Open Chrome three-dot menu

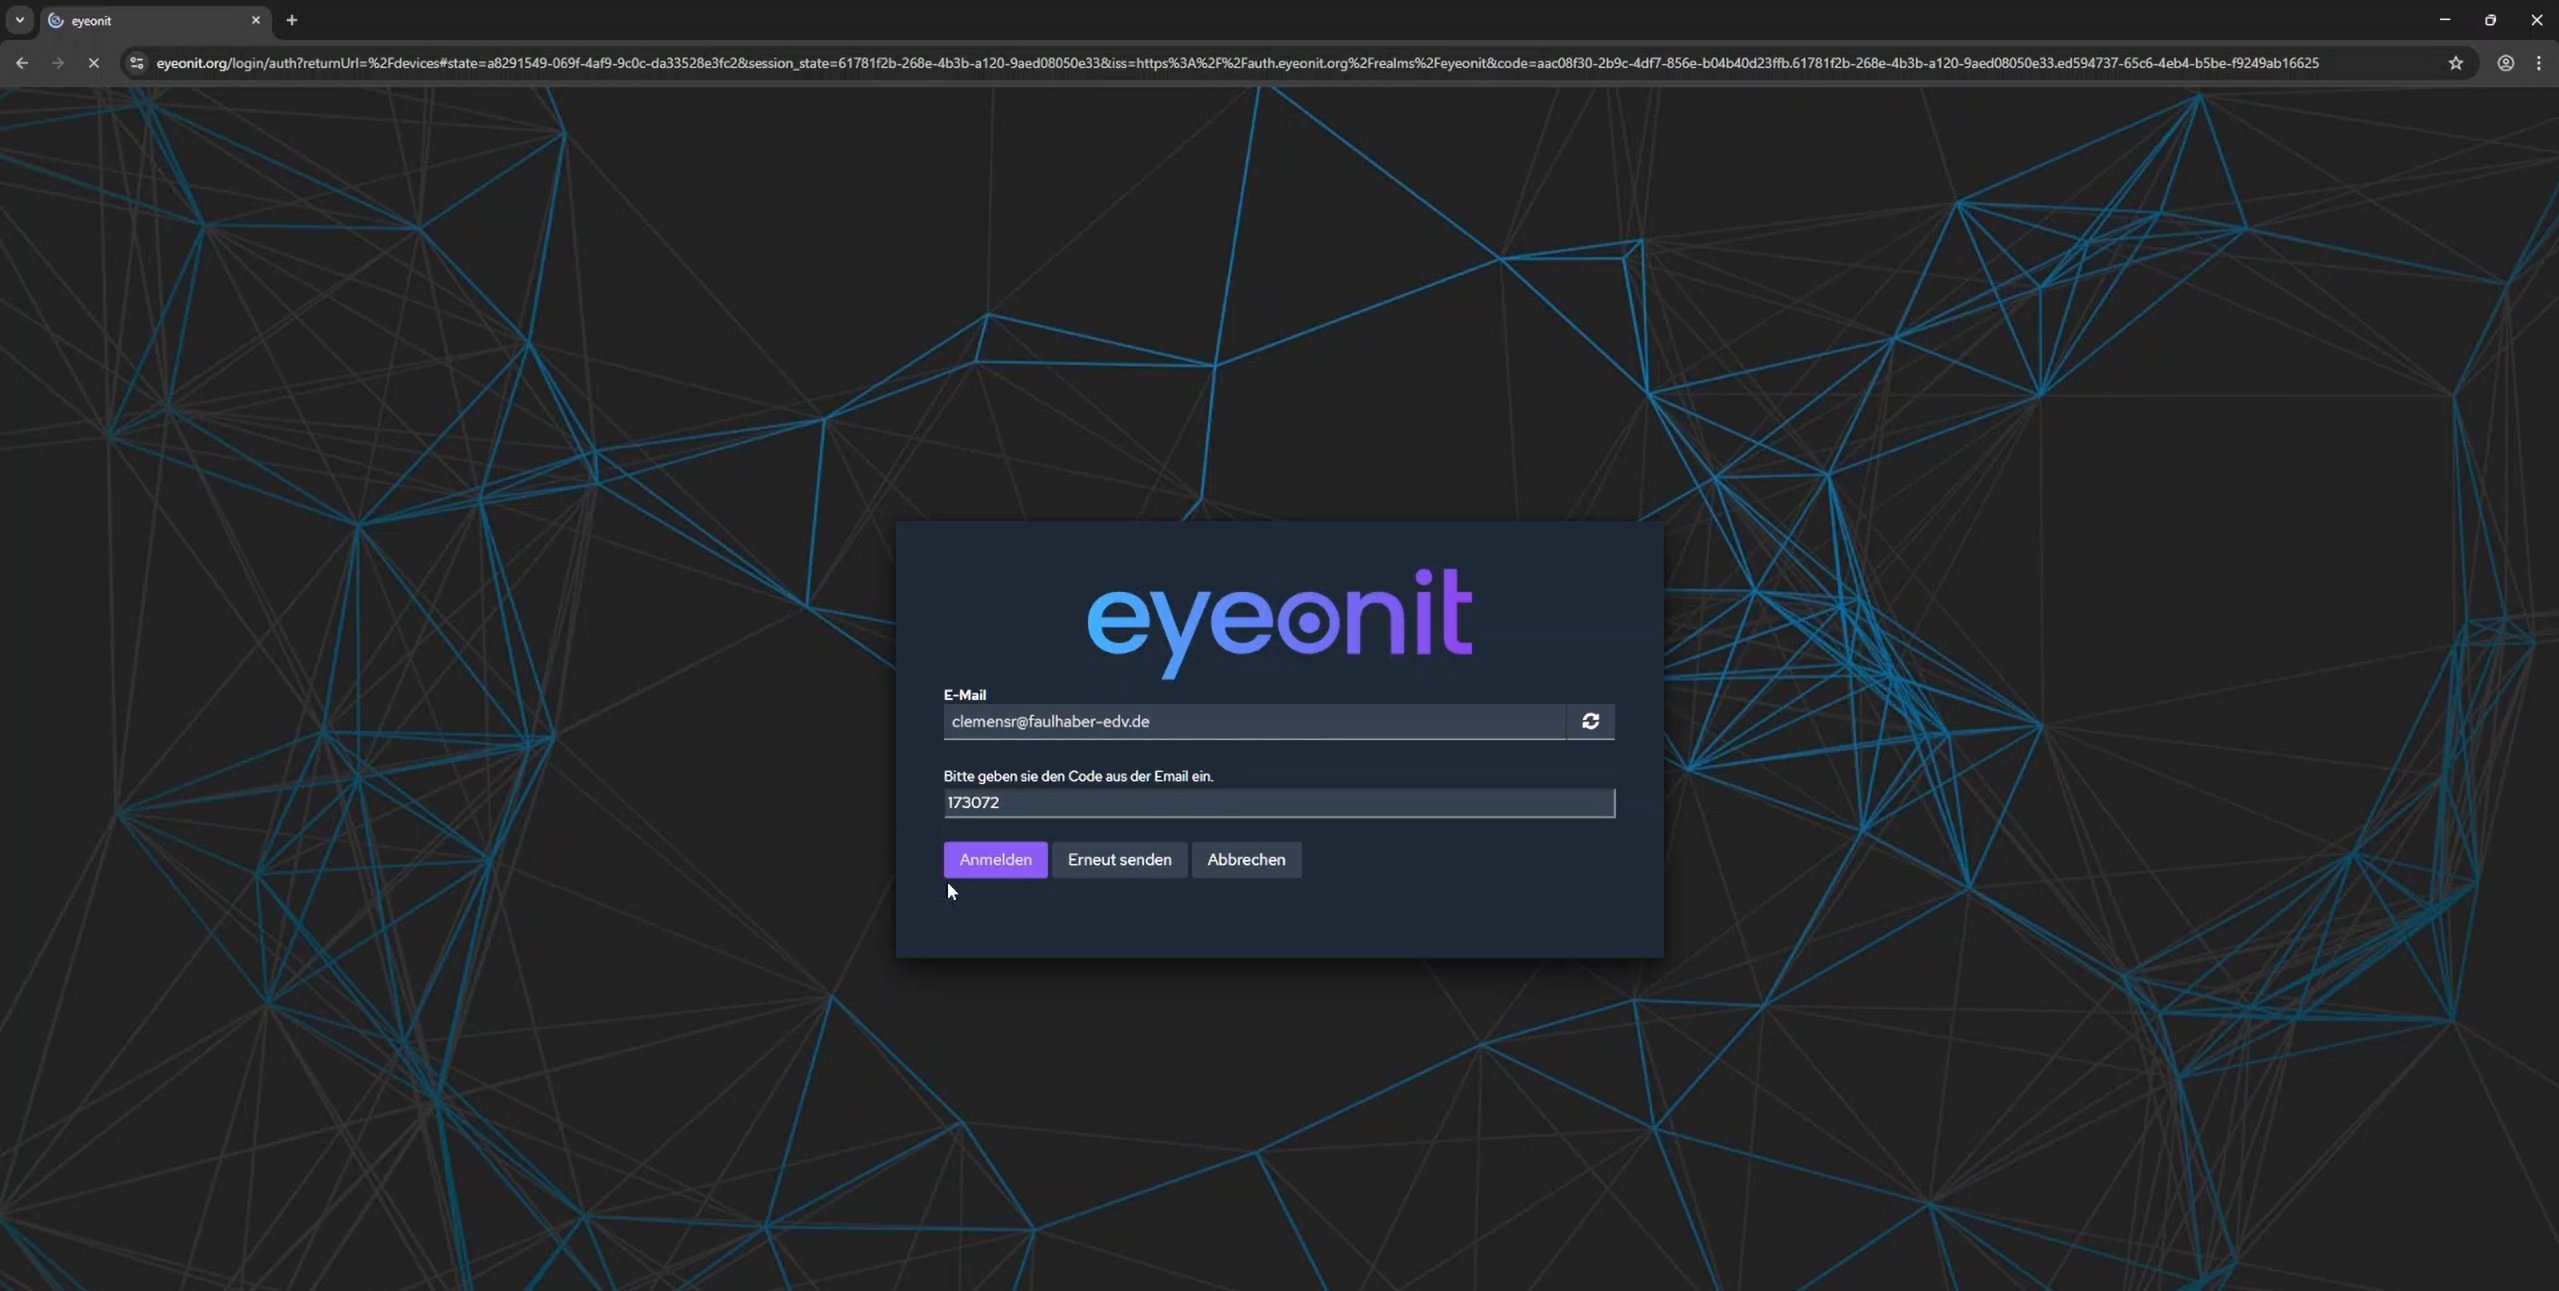tap(2538, 63)
